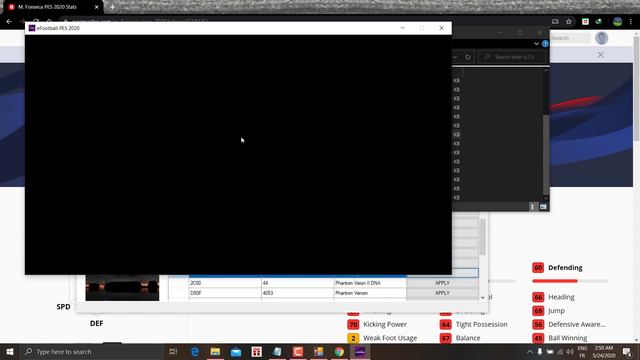
Task: Click APPLY for Phantom Venom
Action: pos(442,293)
